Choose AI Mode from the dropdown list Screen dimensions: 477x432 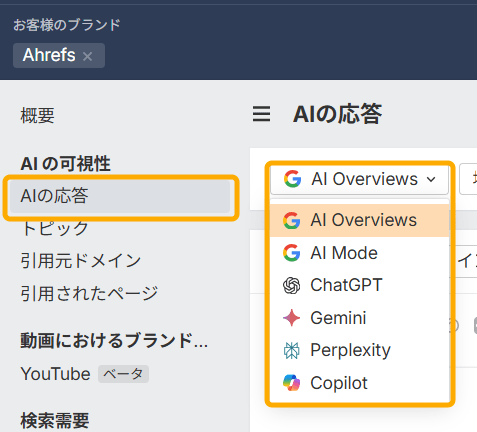pos(359,253)
